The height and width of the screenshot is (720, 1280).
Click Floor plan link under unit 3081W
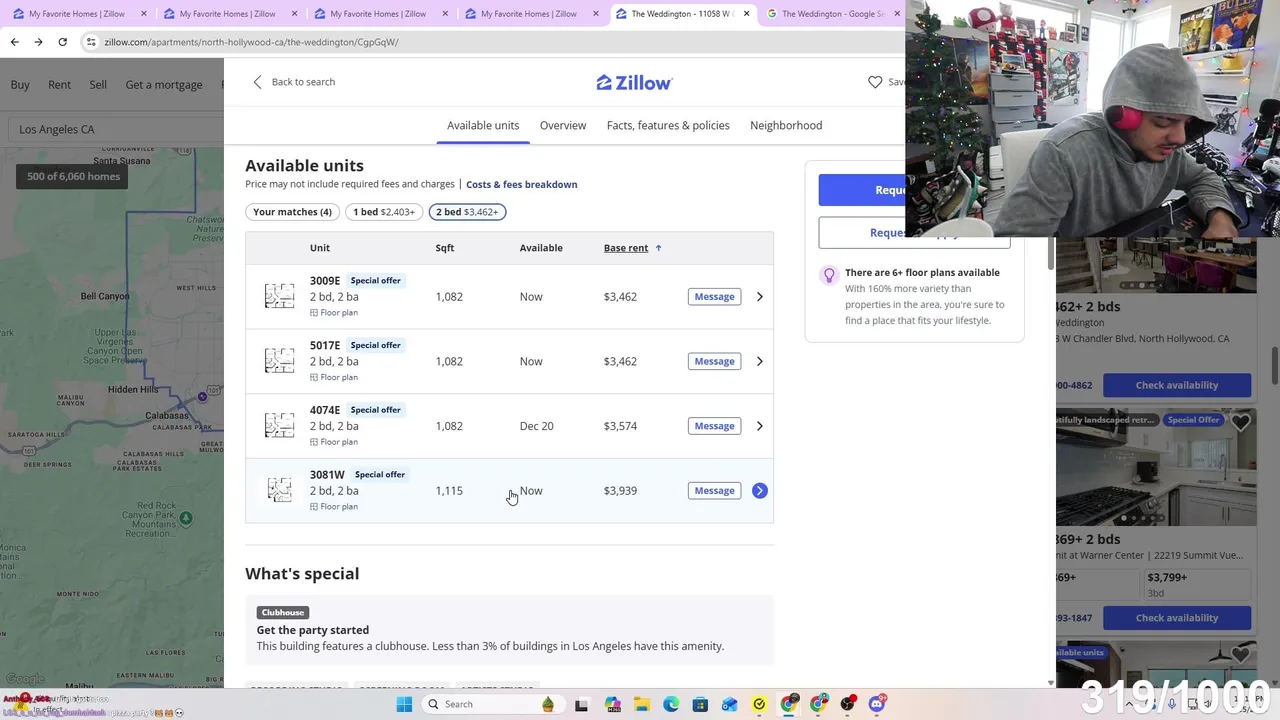coord(334,506)
